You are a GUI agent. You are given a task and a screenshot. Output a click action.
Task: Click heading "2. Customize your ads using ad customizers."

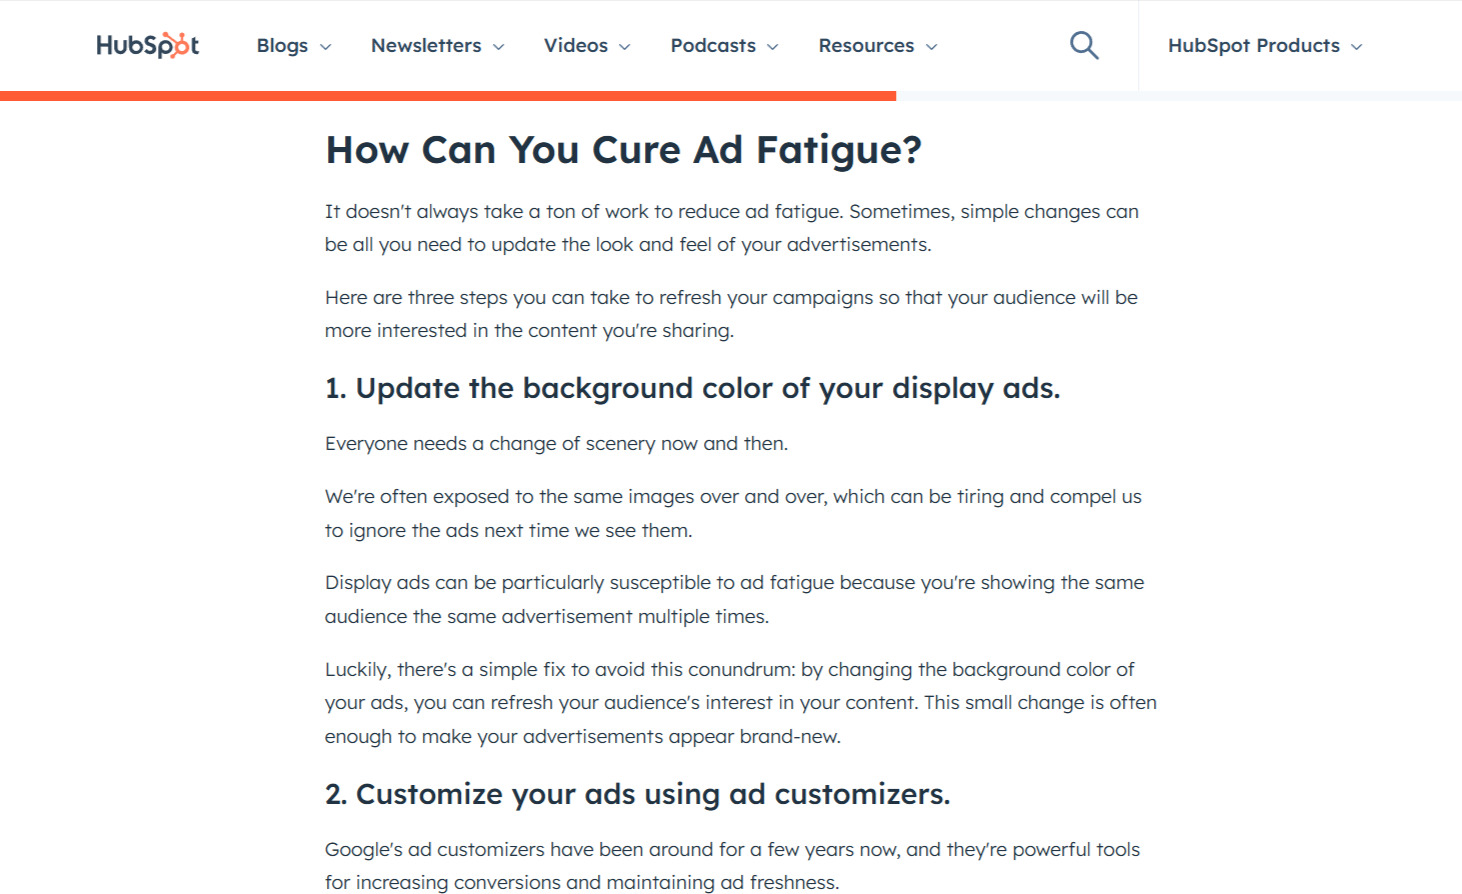(x=637, y=794)
